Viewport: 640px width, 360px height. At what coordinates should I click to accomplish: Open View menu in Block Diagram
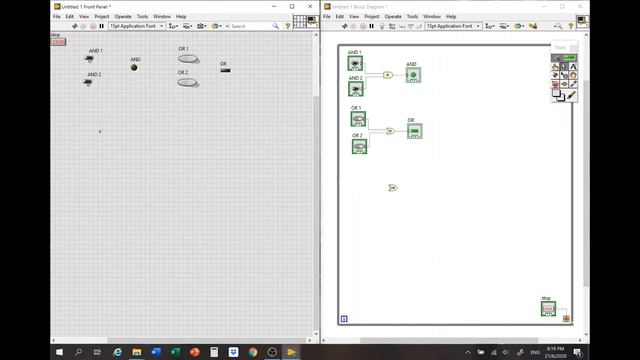tap(354, 16)
